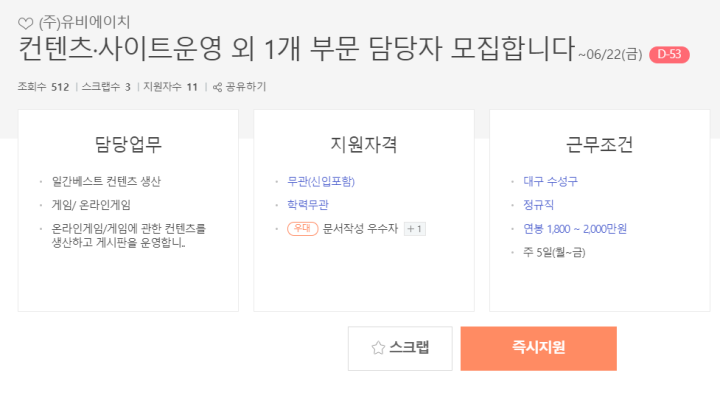The image size is (720, 398).
Task: Open the (주)유비에이치 company name link
Action: (x=84, y=22)
